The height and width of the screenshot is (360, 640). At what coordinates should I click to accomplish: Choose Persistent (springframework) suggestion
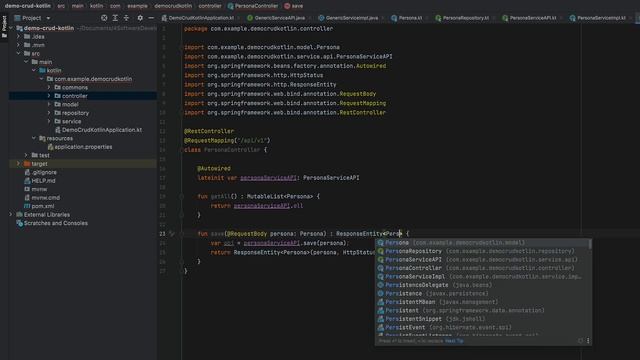pyautogui.click(x=482, y=311)
